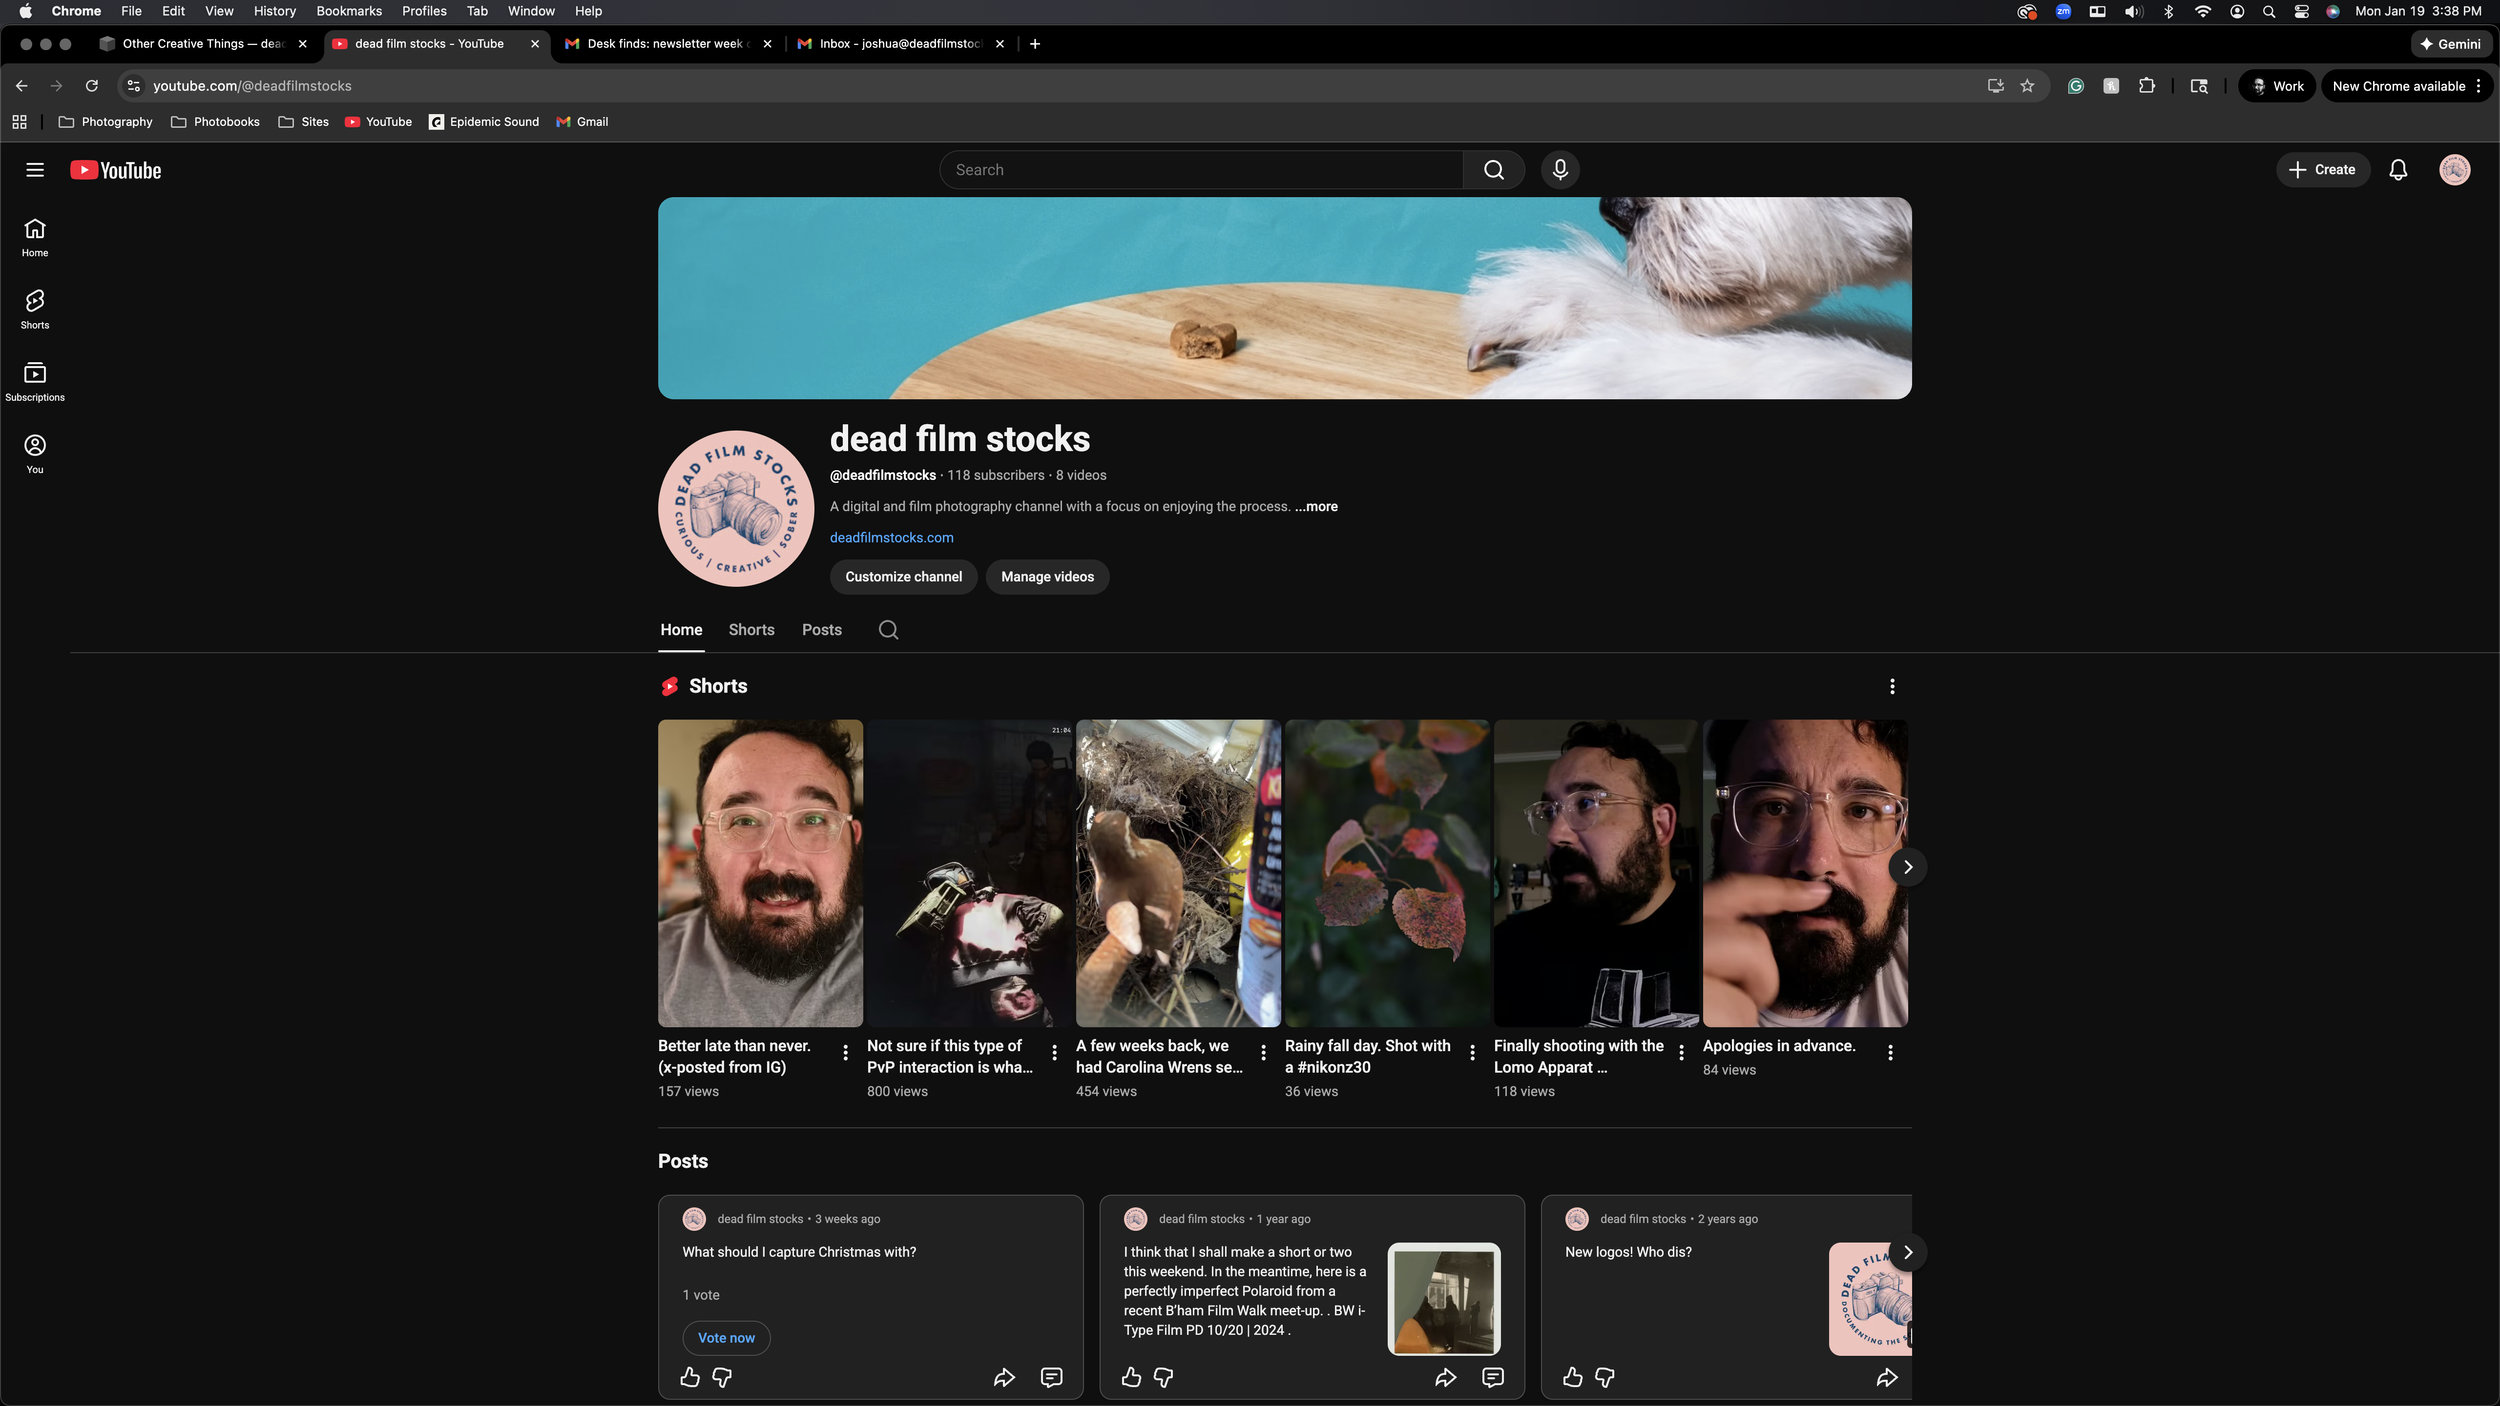Share the Christmas poll post
This screenshot has width=2500, height=1406.
click(1004, 1377)
